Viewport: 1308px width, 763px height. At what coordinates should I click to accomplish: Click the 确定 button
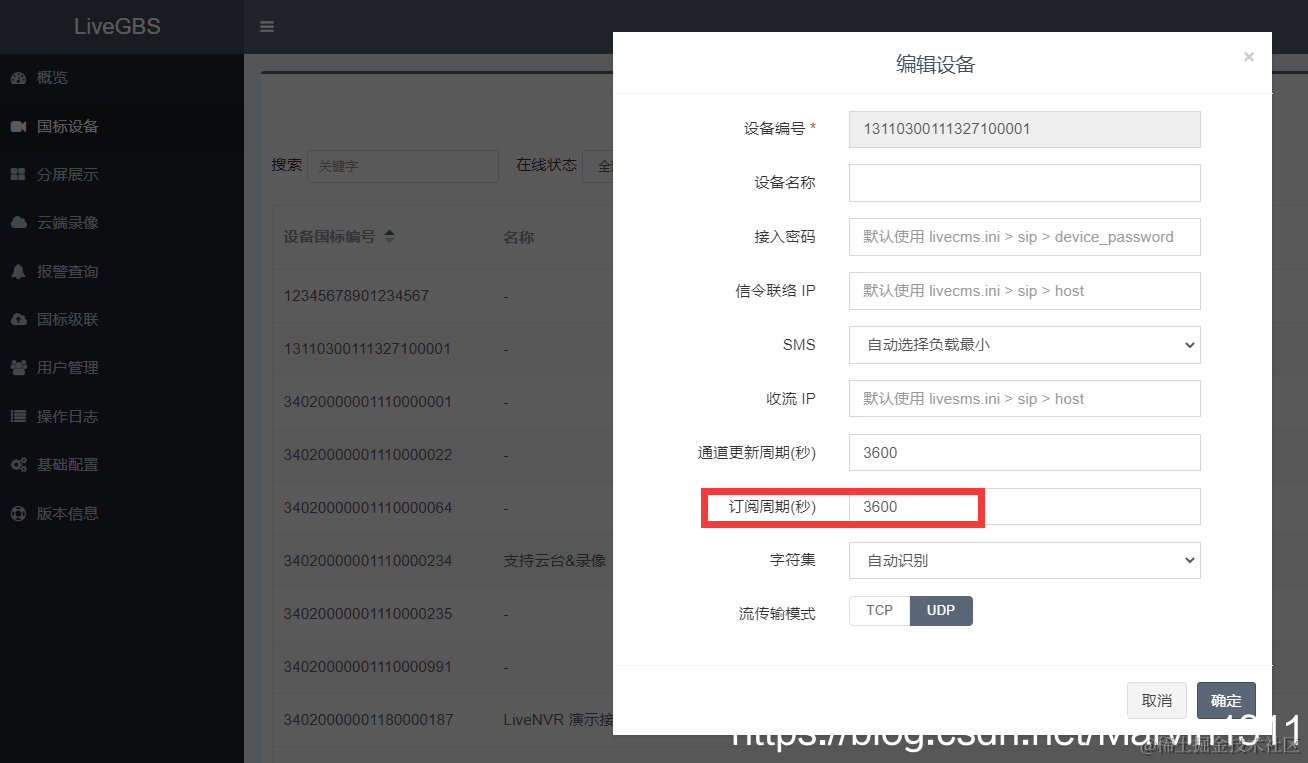[1226, 701]
